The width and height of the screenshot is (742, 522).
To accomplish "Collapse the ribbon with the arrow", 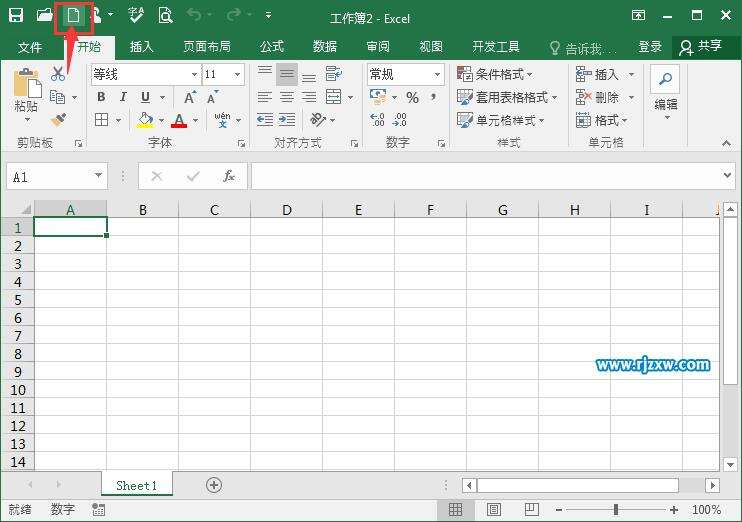I will click(x=726, y=143).
